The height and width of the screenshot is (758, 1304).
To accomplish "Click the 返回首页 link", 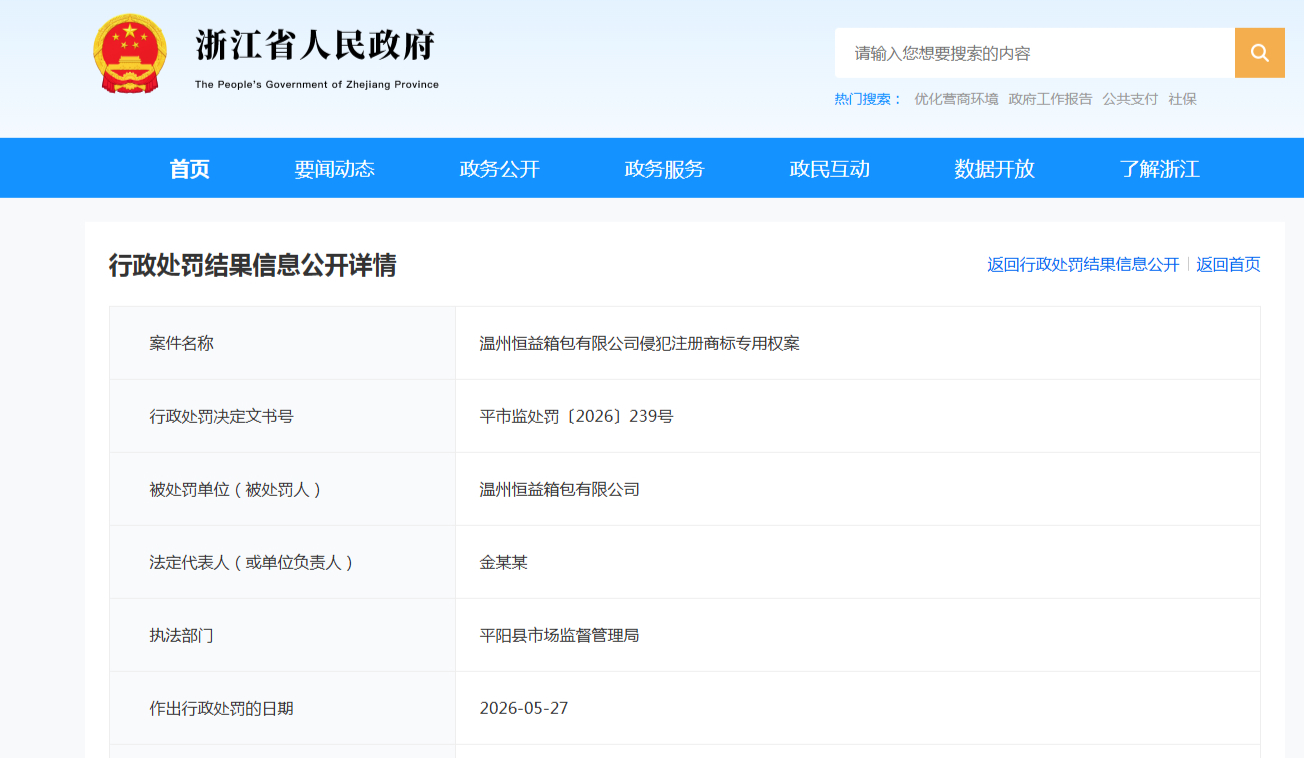I will pos(1228,265).
